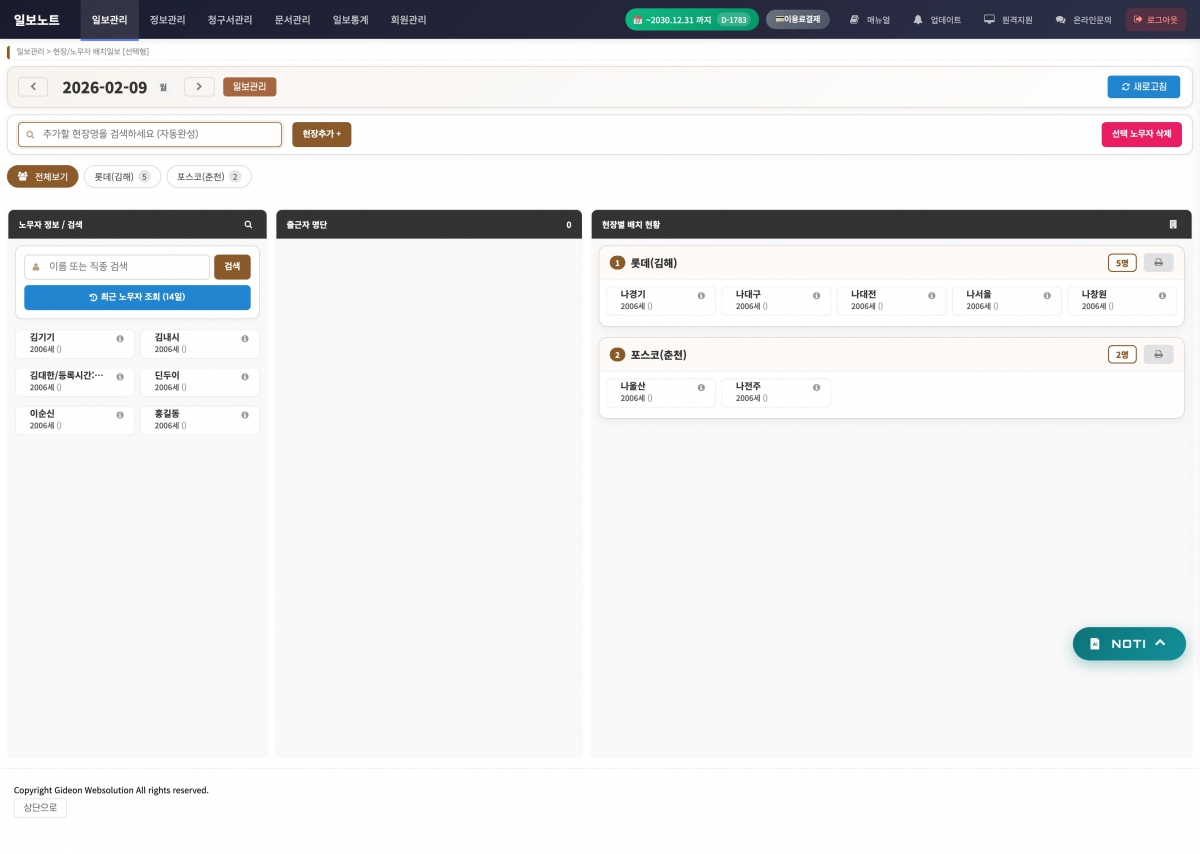Click icon in 현장별 배치 현황 header

tap(1173, 225)
